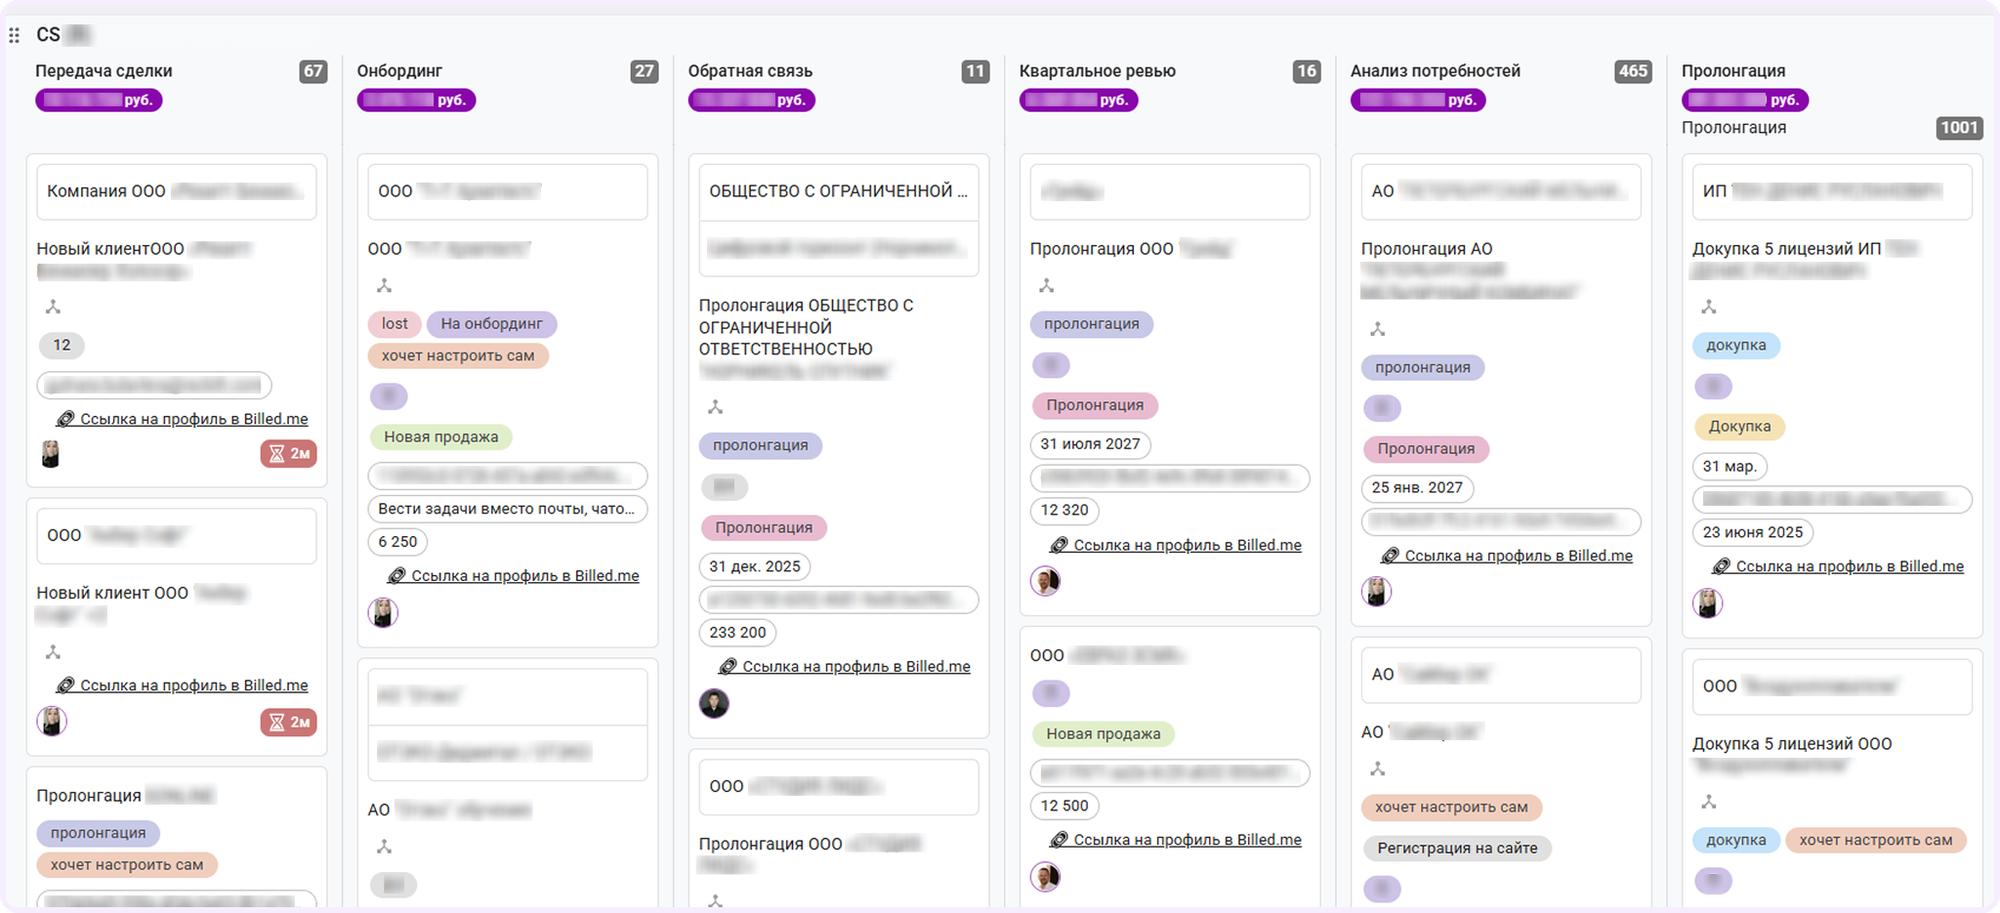
Task: Select the lost tag on the Онбординг card
Action: 393,324
